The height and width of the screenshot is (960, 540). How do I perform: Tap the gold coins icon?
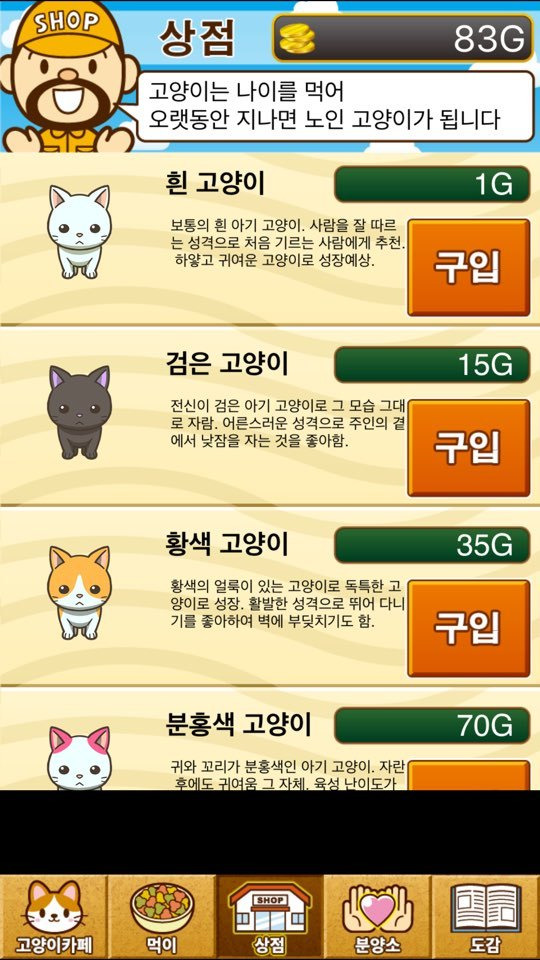[x=298, y=39]
